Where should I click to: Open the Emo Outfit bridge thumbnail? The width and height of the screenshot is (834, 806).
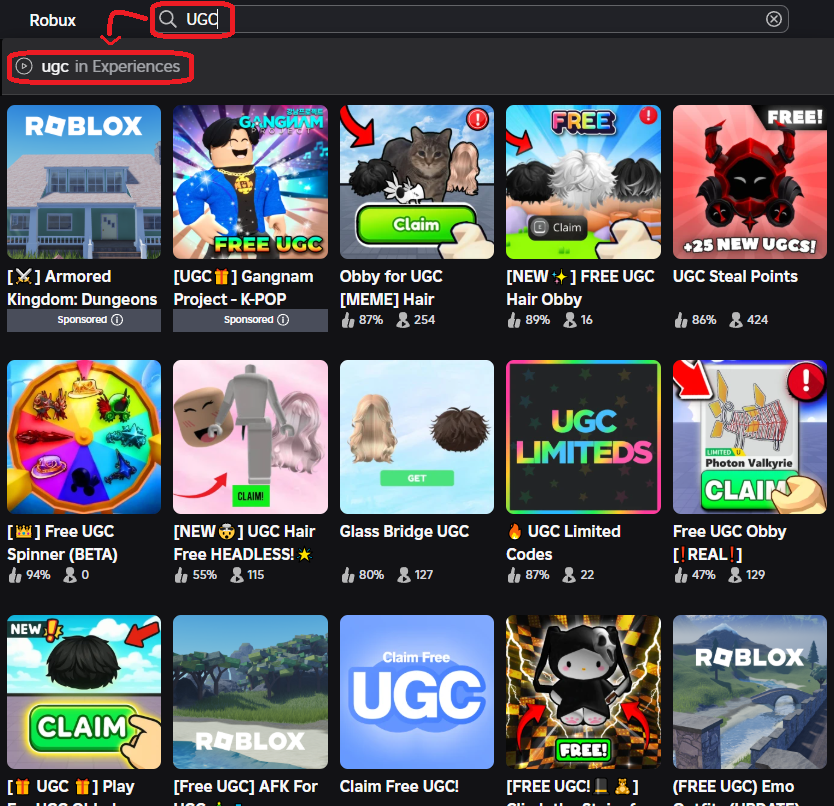750,692
